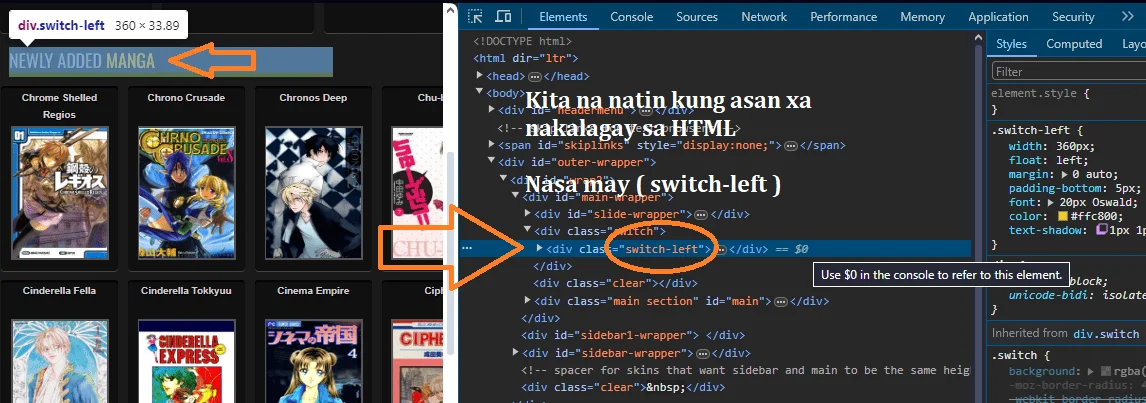The height and width of the screenshot is (403, 1146).
Task: Open the #ffc800 color swatch picker
Action: click(x=1063, y=216)
